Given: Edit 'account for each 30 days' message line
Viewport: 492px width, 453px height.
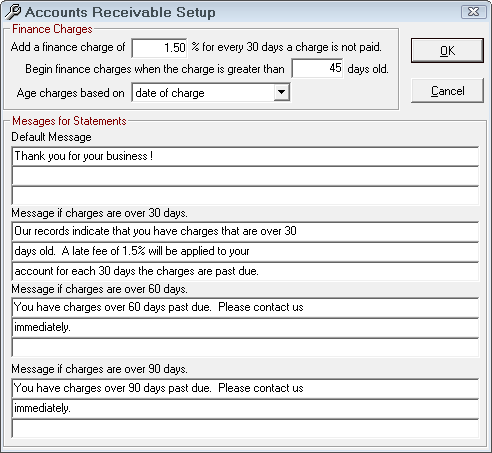Looking at the screenshot, I should pos(245,271).
